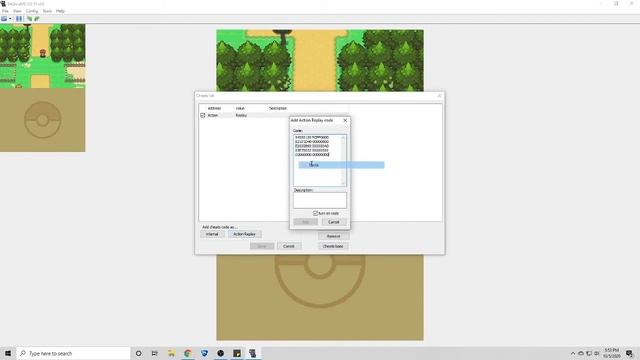Viewport: 640px width, 360px height.
Task: Click the Code box vertical scrollbar
Action: [344, 160]
